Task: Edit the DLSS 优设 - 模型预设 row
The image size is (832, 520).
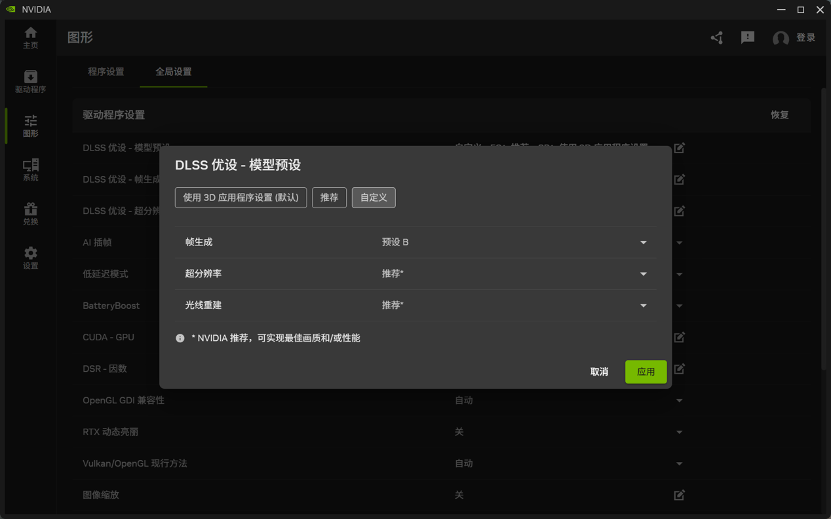Action: click(679, 148)
